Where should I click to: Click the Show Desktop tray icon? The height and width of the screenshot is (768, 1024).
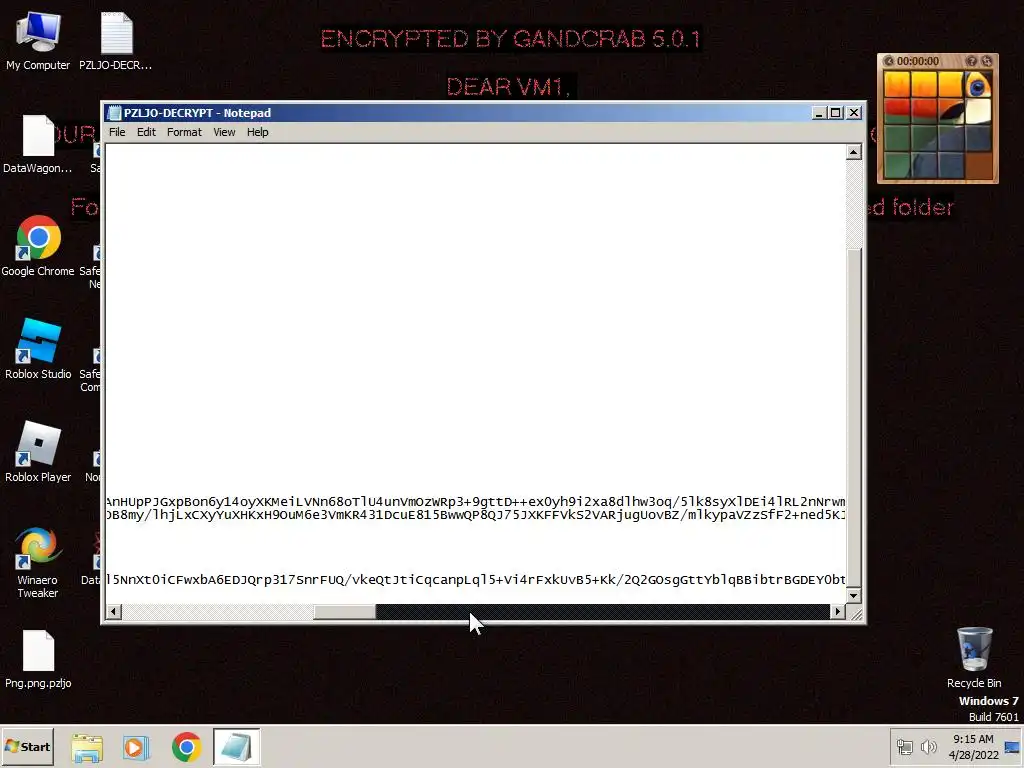1012,747
